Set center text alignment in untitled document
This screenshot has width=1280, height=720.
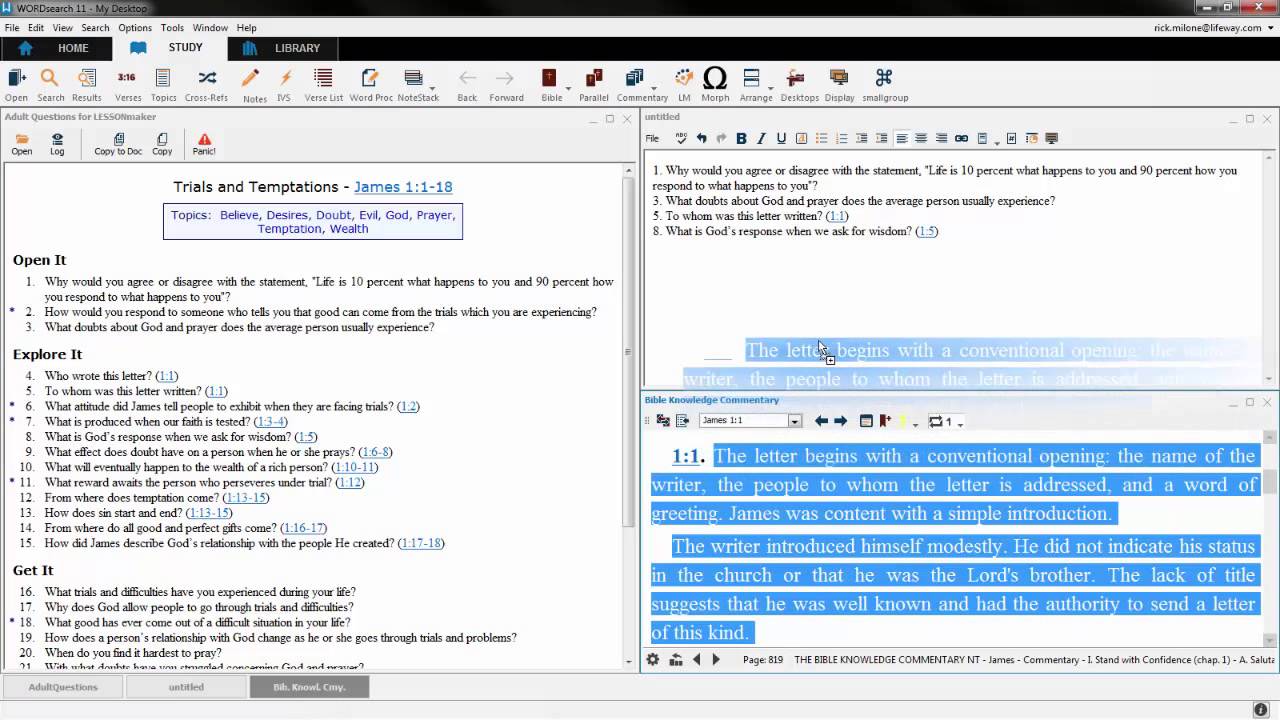(921, 138)
